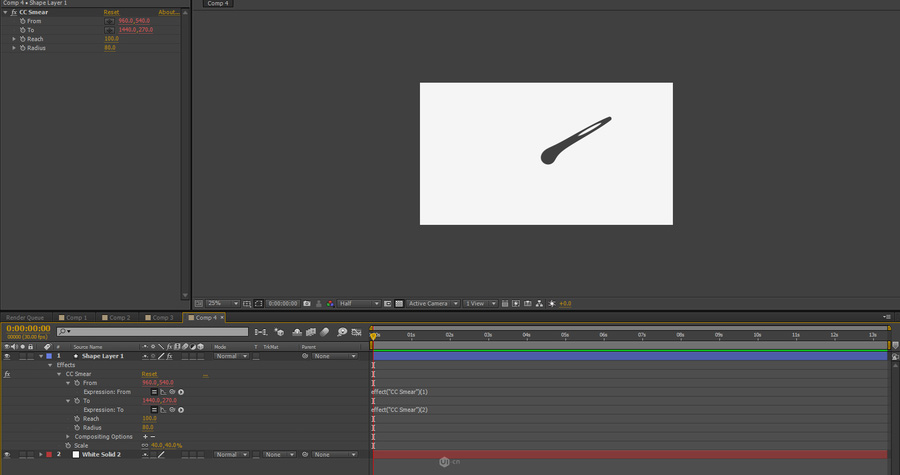Click the Graph Editor icon in the timeline
This screenshot has height=475, width=900.
coord(357,331)
